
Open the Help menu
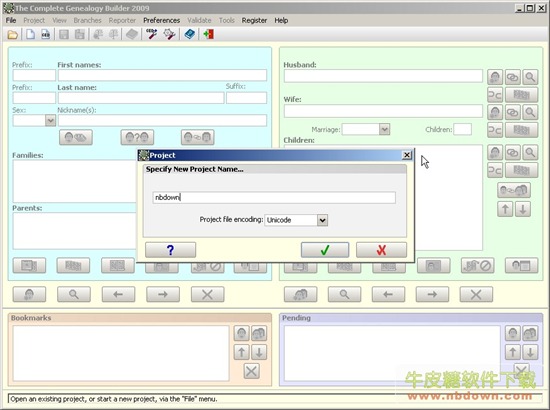pos(281,20)
